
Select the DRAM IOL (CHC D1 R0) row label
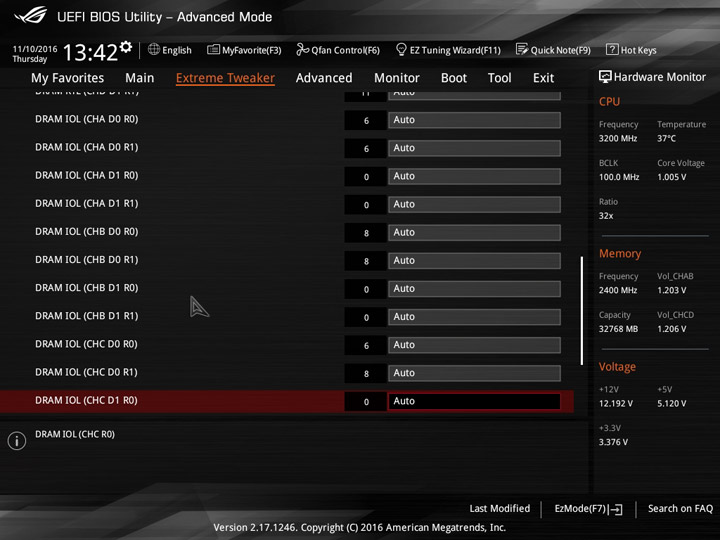coord(86,400)
